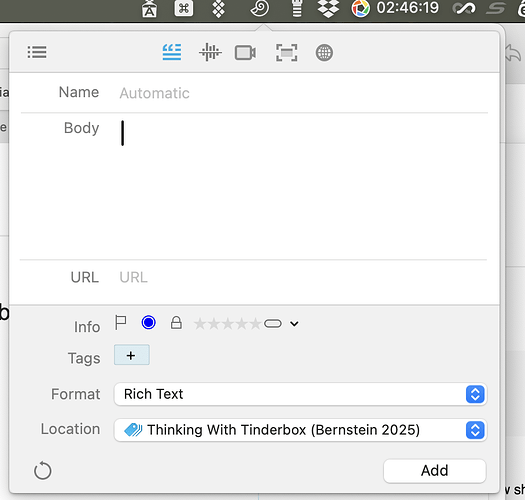
Task: Reset the form with circular arrow
Action: coord(43,471)
